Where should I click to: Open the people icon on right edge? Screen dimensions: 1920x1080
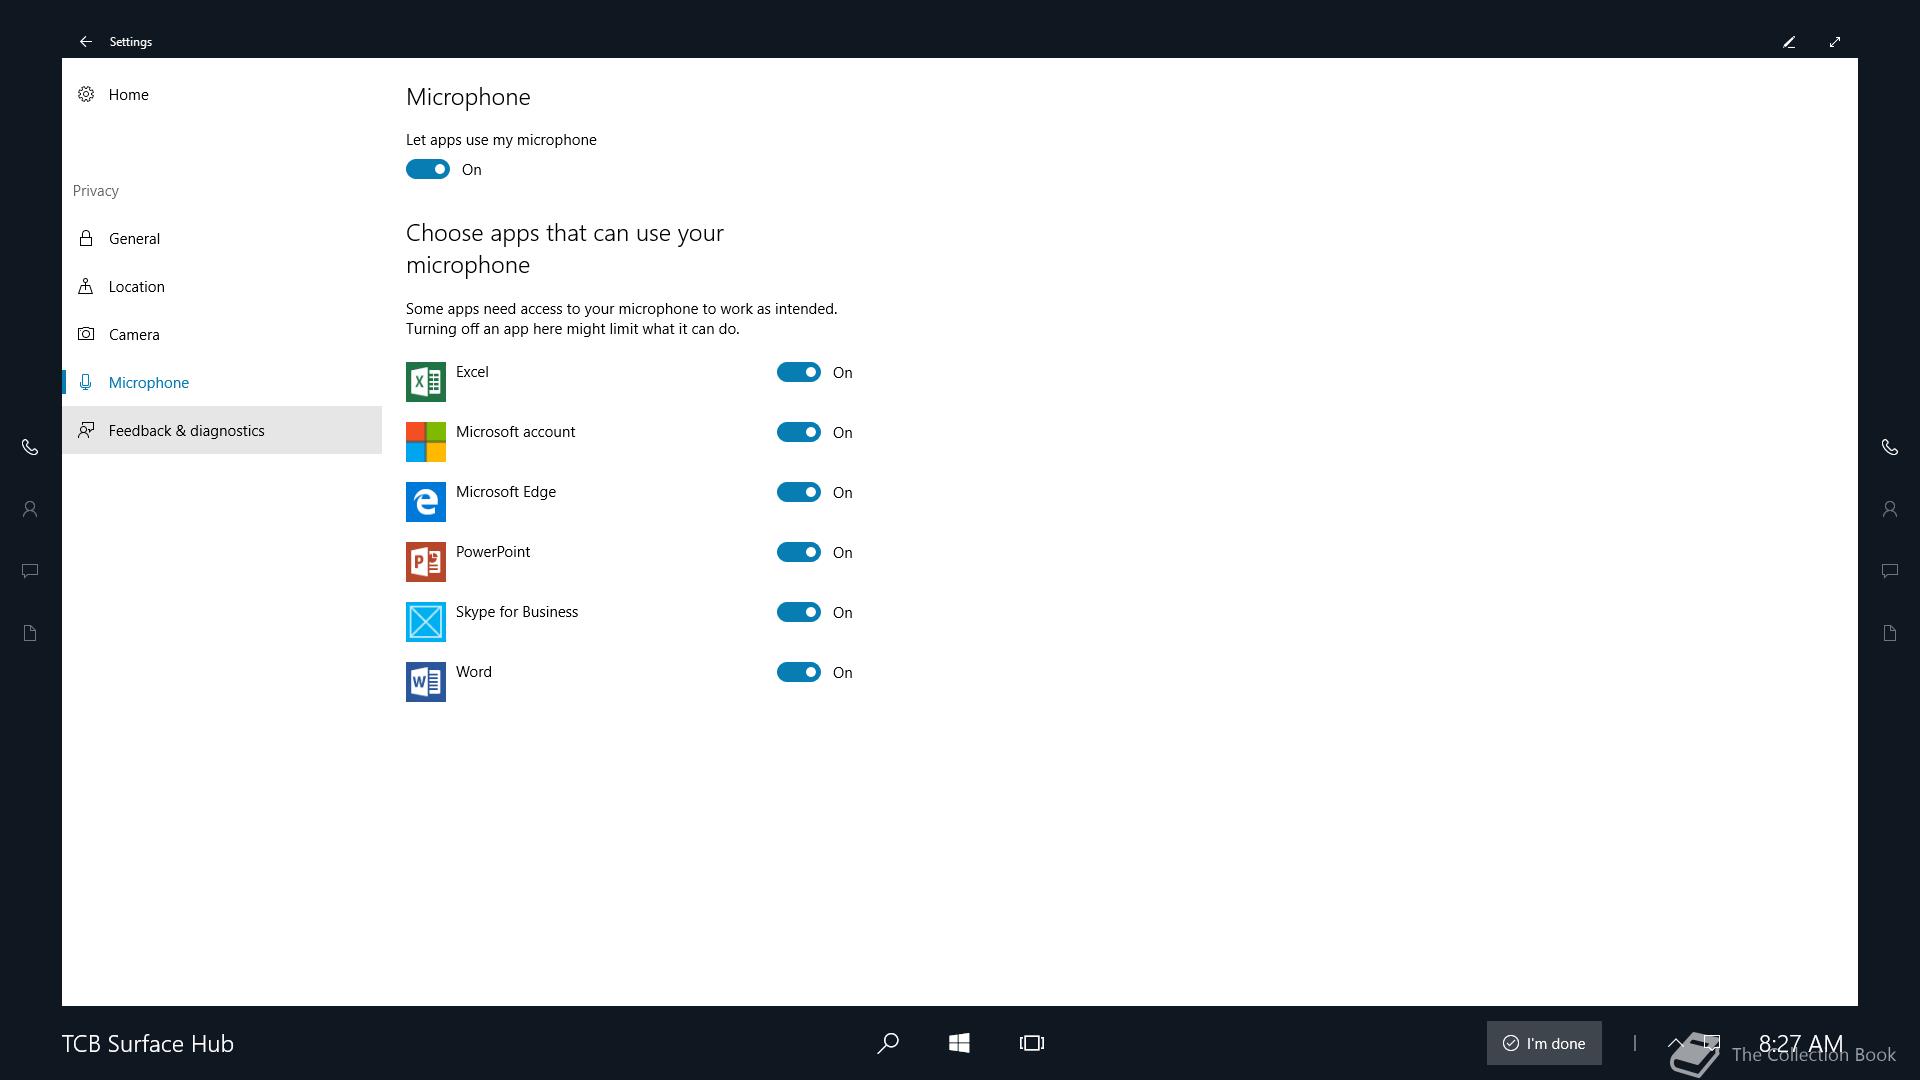tap(1890, 509)
